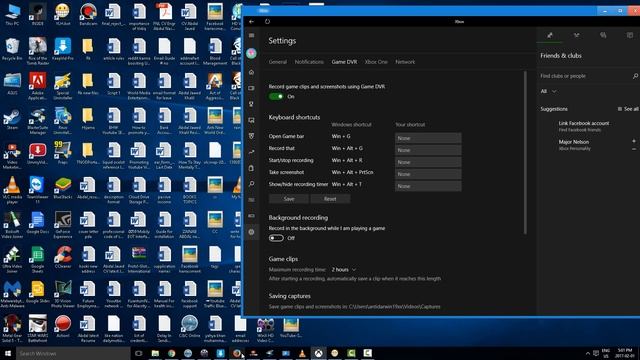Switch to Network settings tab
This screenshot has width=640, height=360.
point(405,62)
